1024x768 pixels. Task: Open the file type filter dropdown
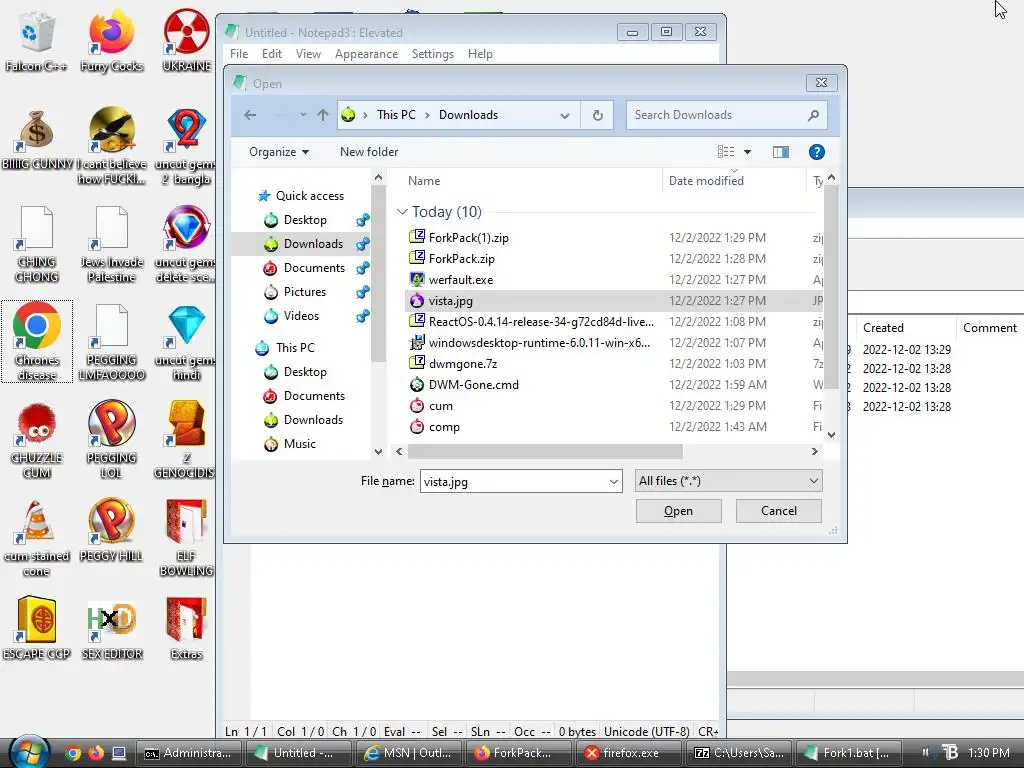[x=728, y=481]
